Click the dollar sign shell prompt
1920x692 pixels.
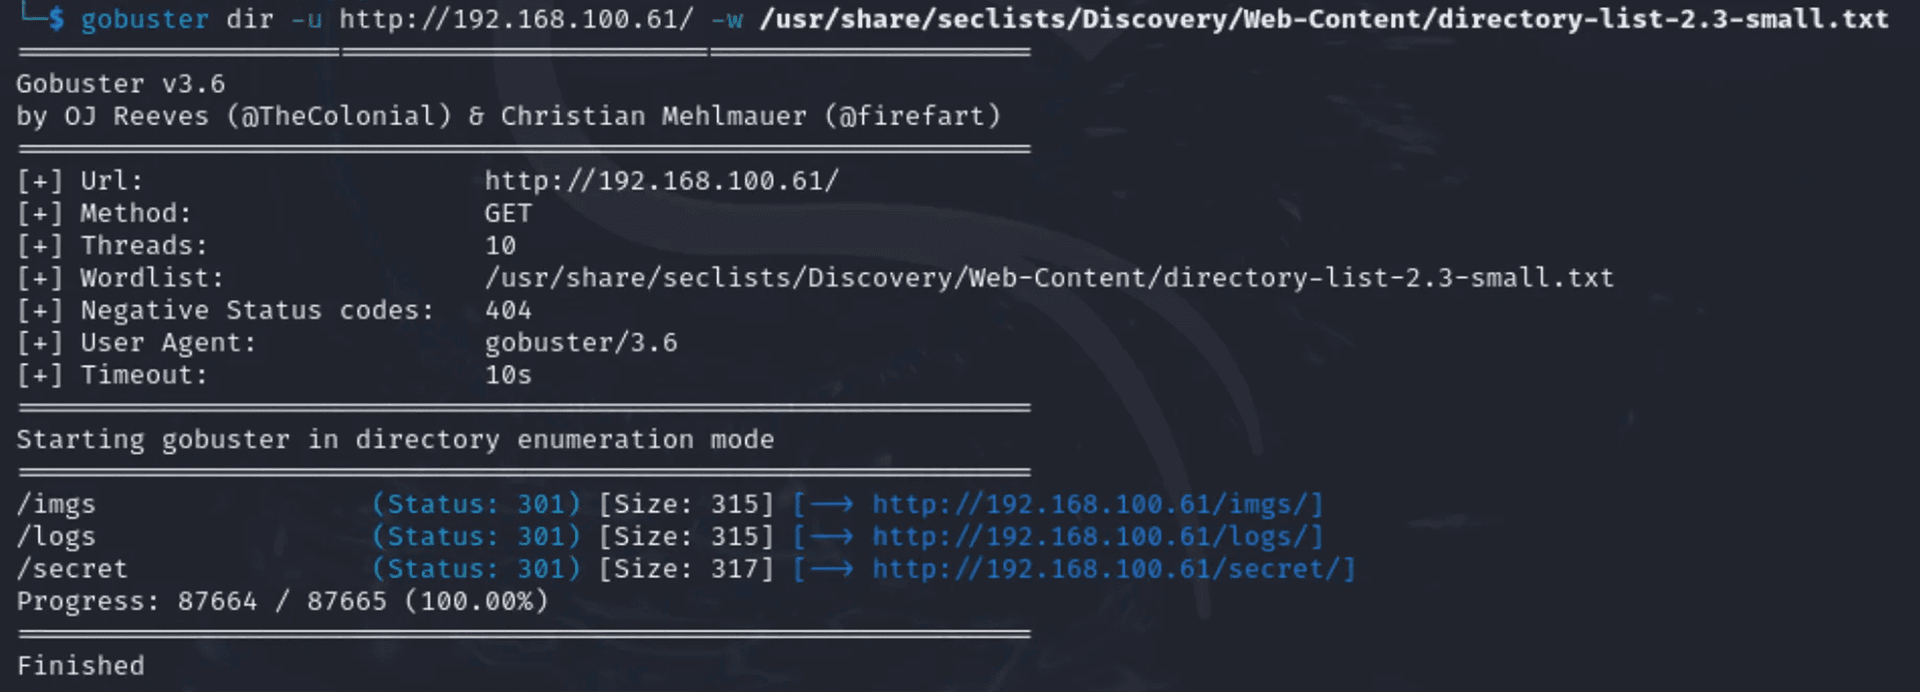coord(56,19)
